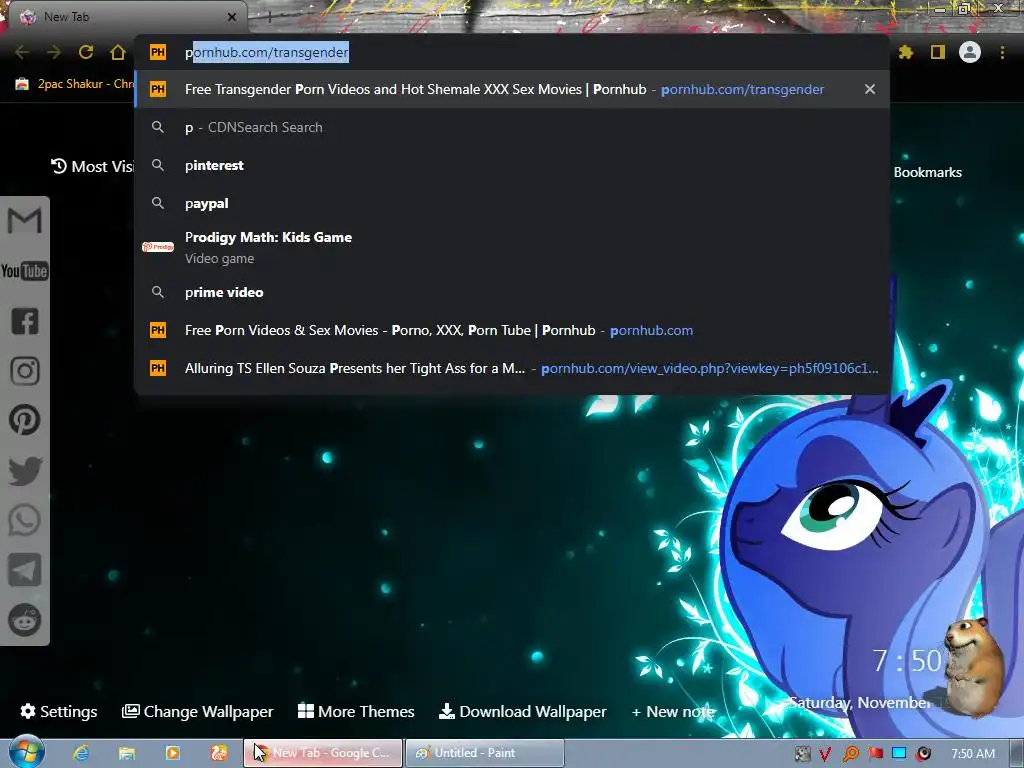Click Change Wallpaper

point(198,711)
